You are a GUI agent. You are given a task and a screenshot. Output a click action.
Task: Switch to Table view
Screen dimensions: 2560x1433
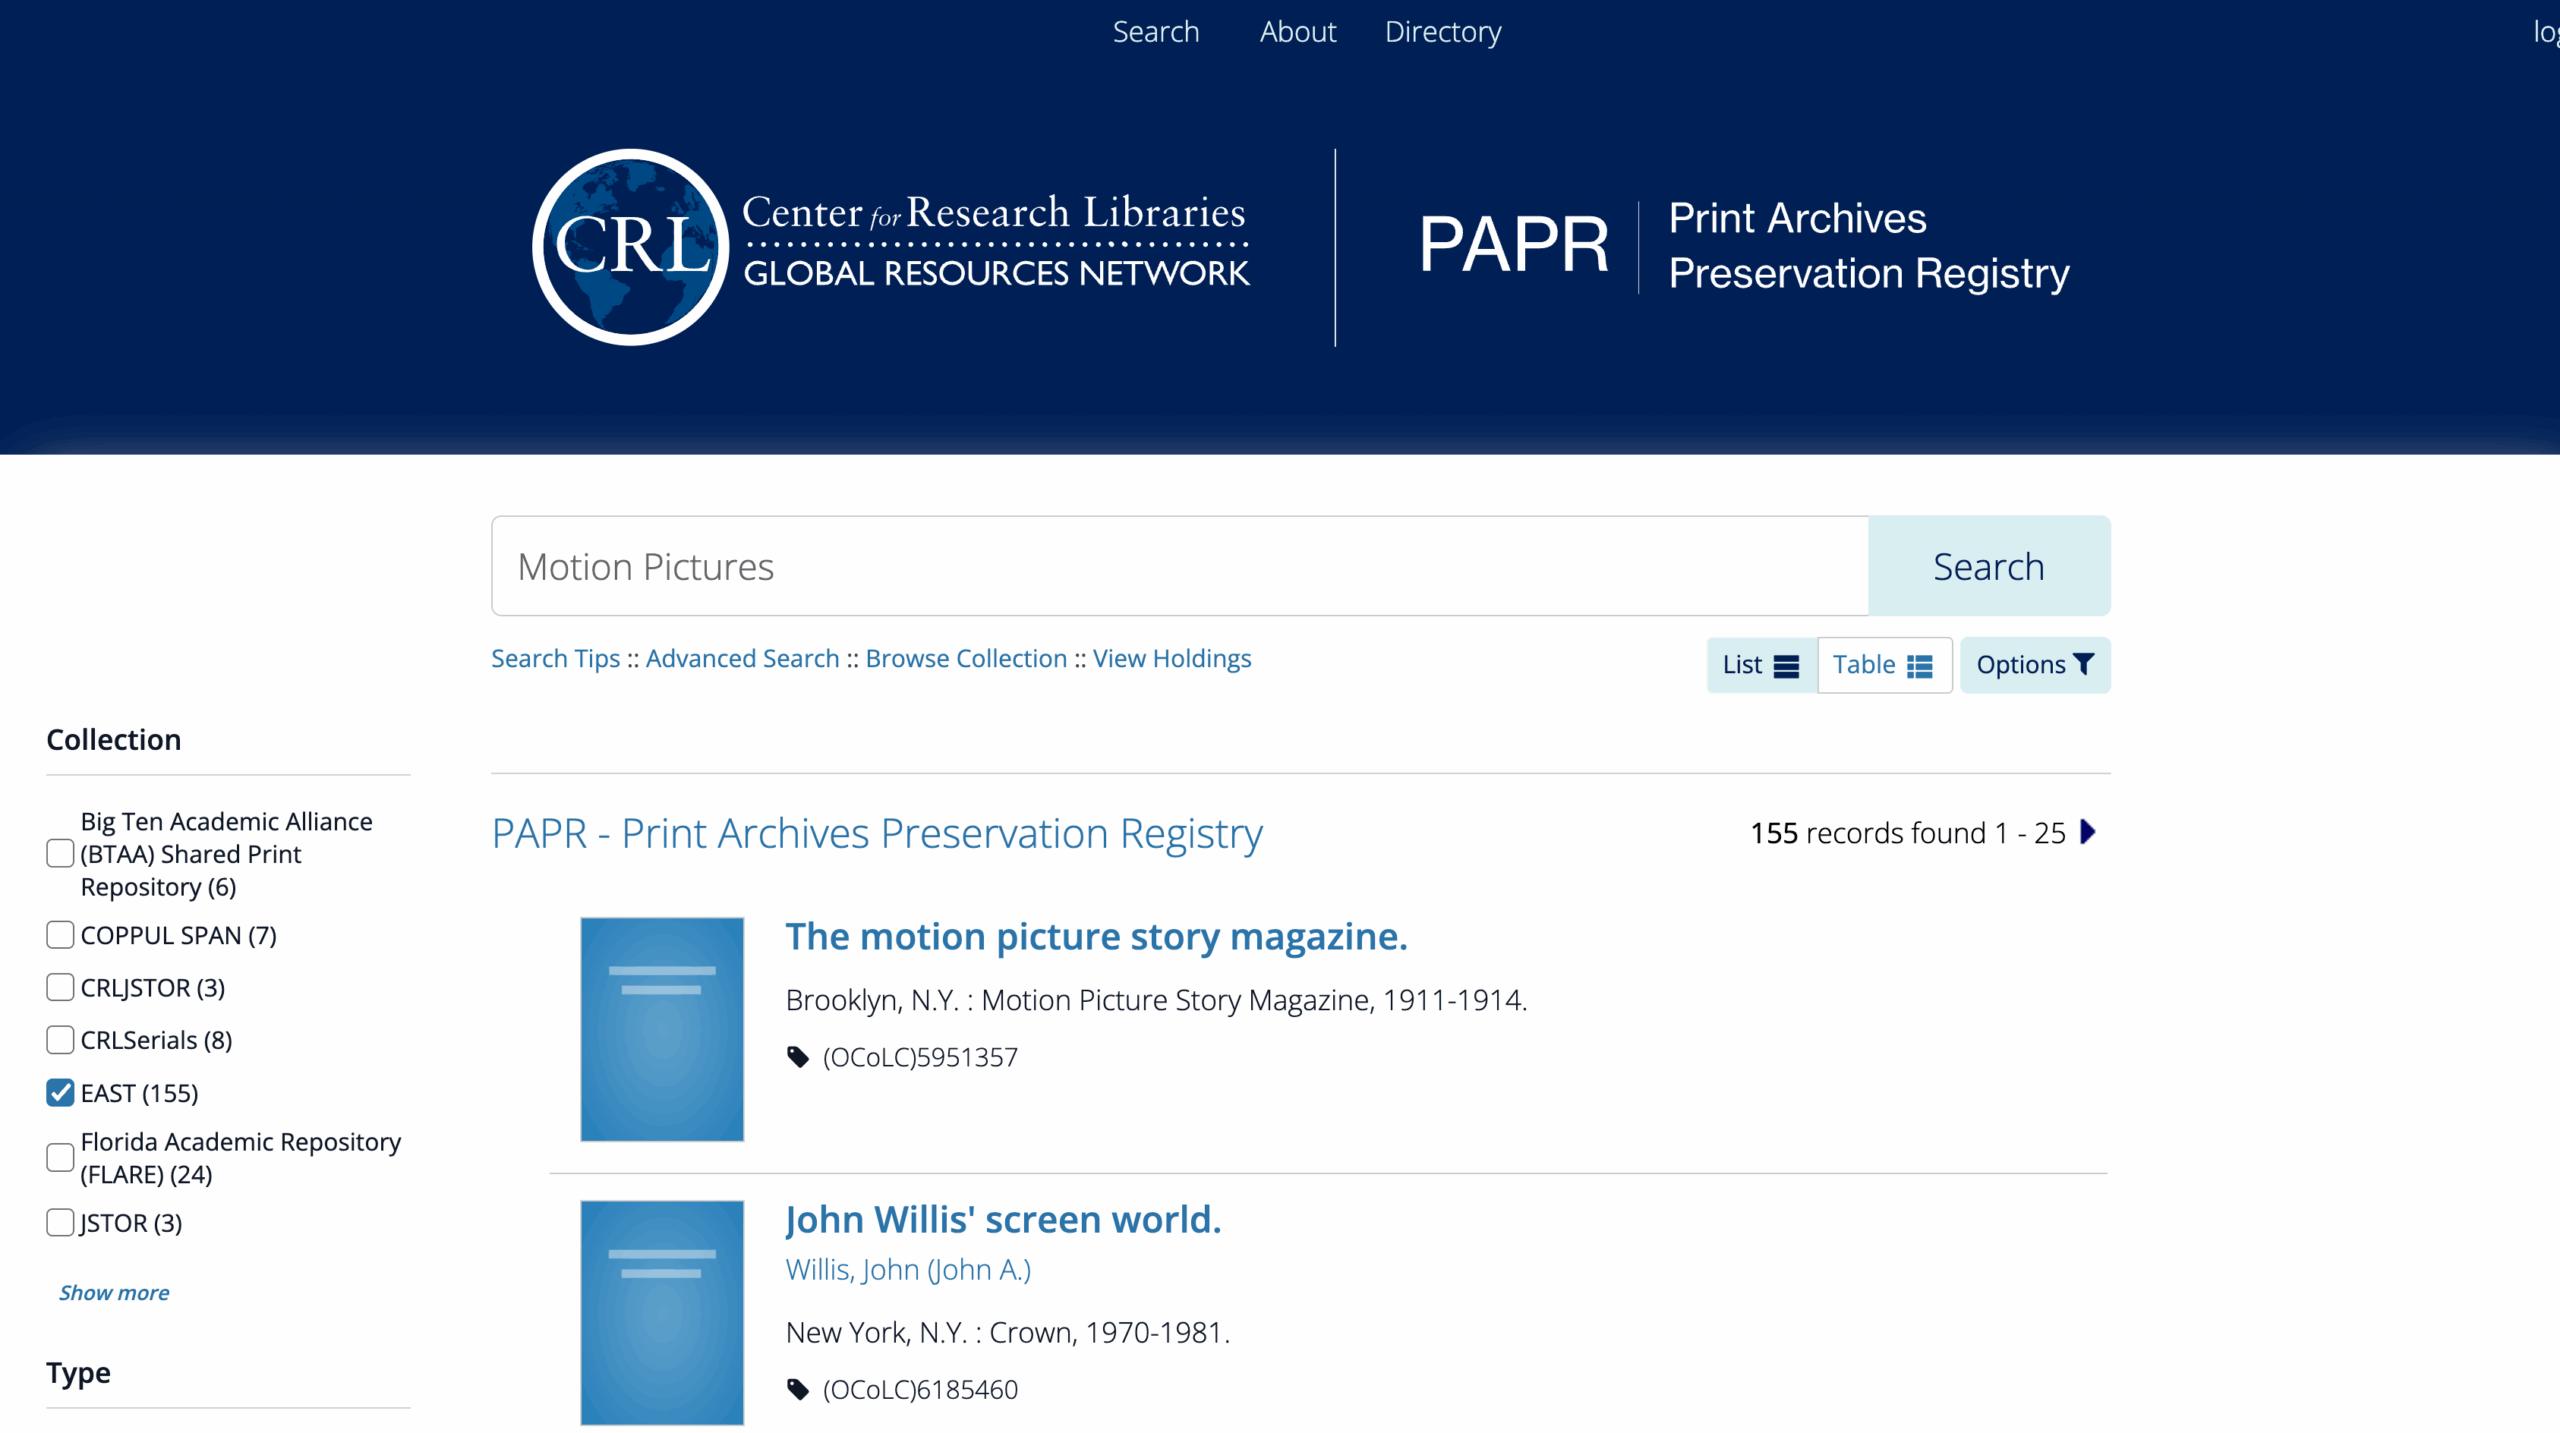1883,665
